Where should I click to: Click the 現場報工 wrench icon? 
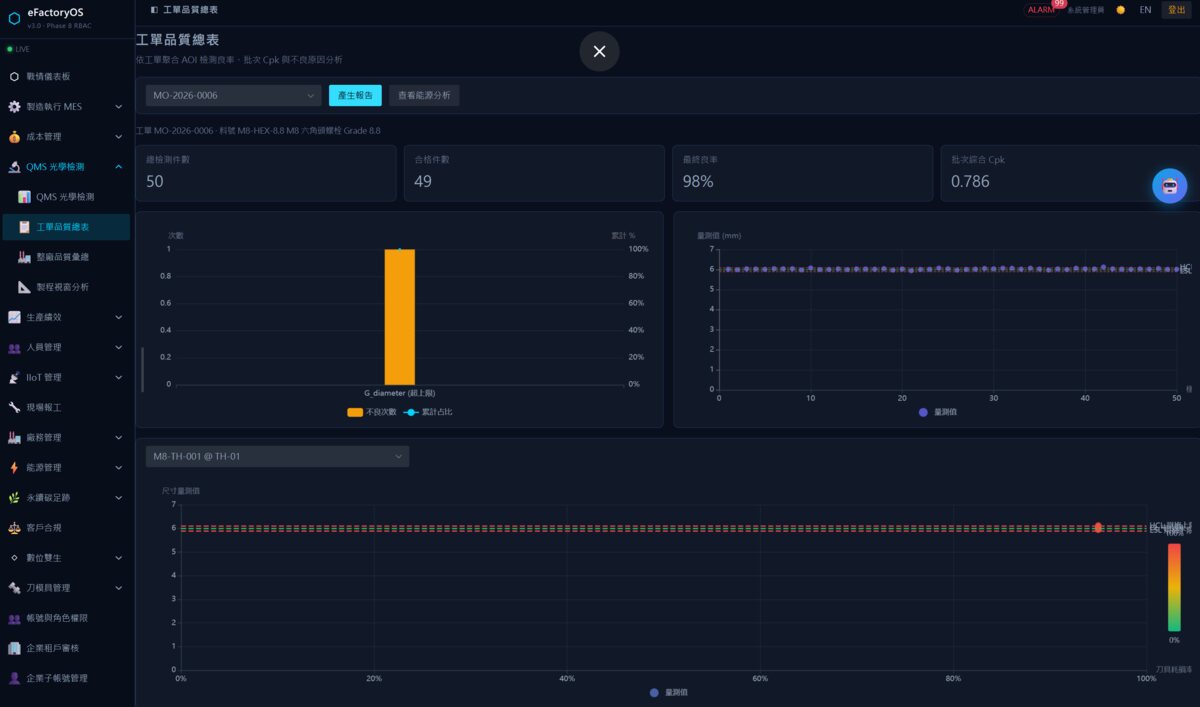pos(14,407)
